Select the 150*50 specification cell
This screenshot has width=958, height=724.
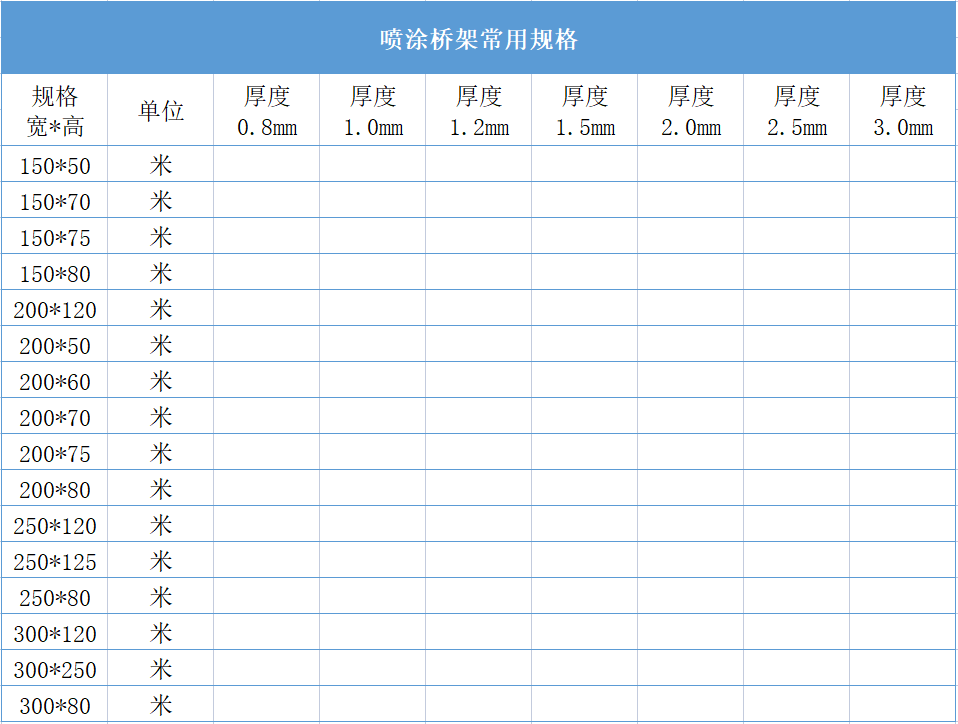tap(55, 165)
